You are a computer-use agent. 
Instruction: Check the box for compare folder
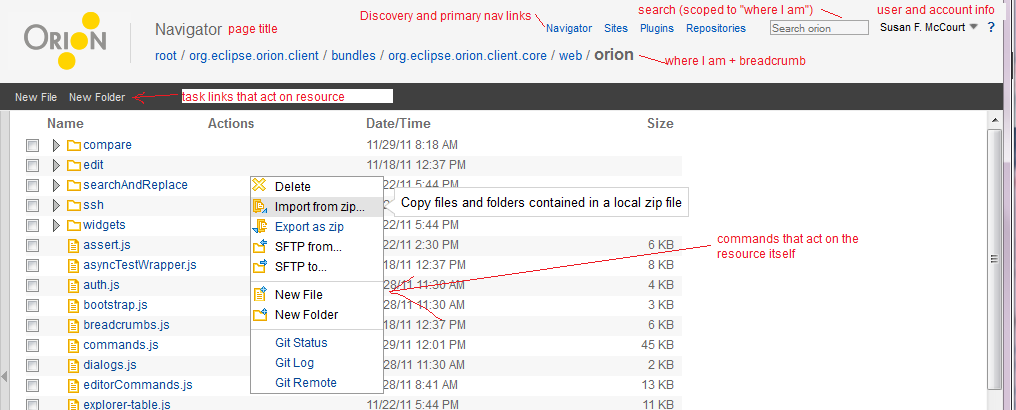32,146
